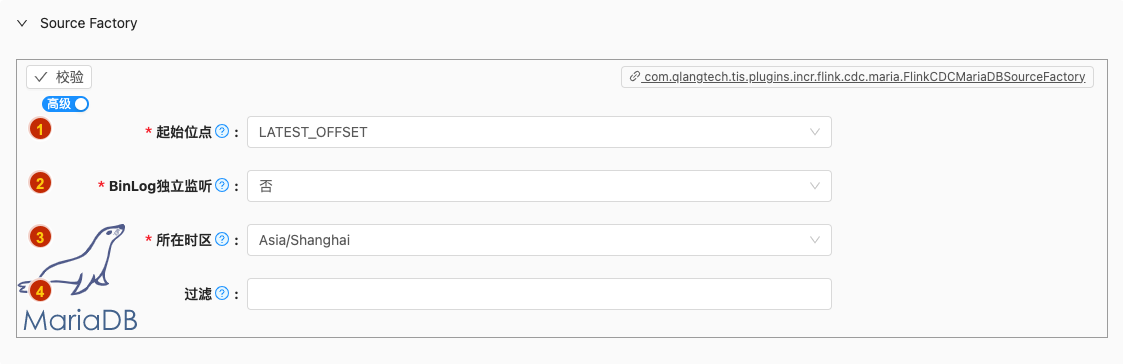Click help icon beside BinLog独立监听

tap(222, 186)
